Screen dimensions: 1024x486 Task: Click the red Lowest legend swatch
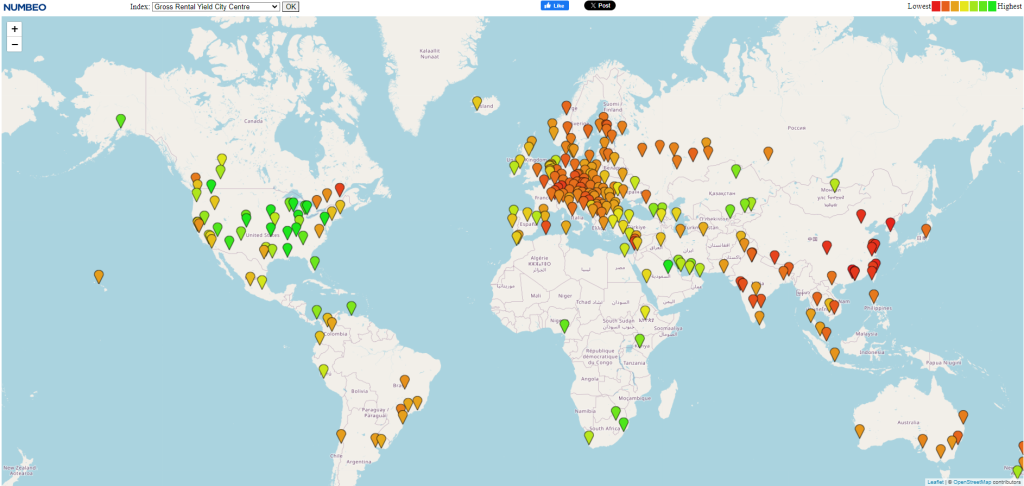coord(937,6)
